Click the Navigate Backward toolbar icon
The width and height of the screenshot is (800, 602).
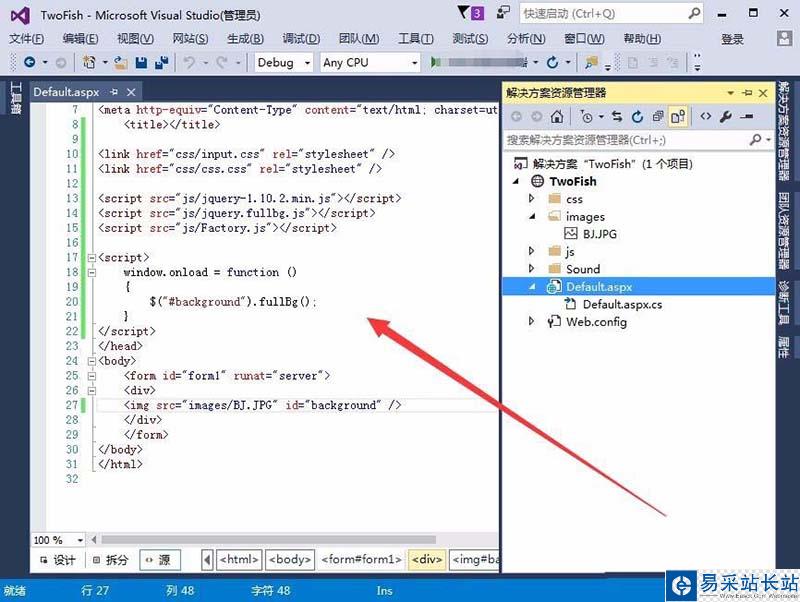[30, 62]
